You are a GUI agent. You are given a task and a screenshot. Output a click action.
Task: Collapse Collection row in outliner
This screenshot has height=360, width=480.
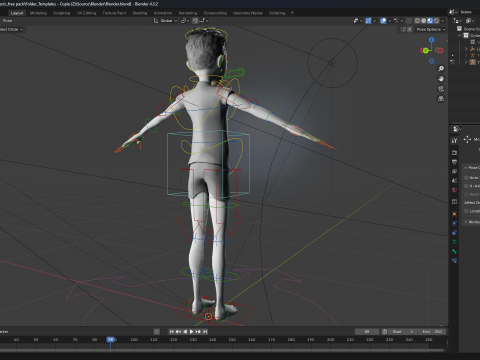click(x=460, y=35)
